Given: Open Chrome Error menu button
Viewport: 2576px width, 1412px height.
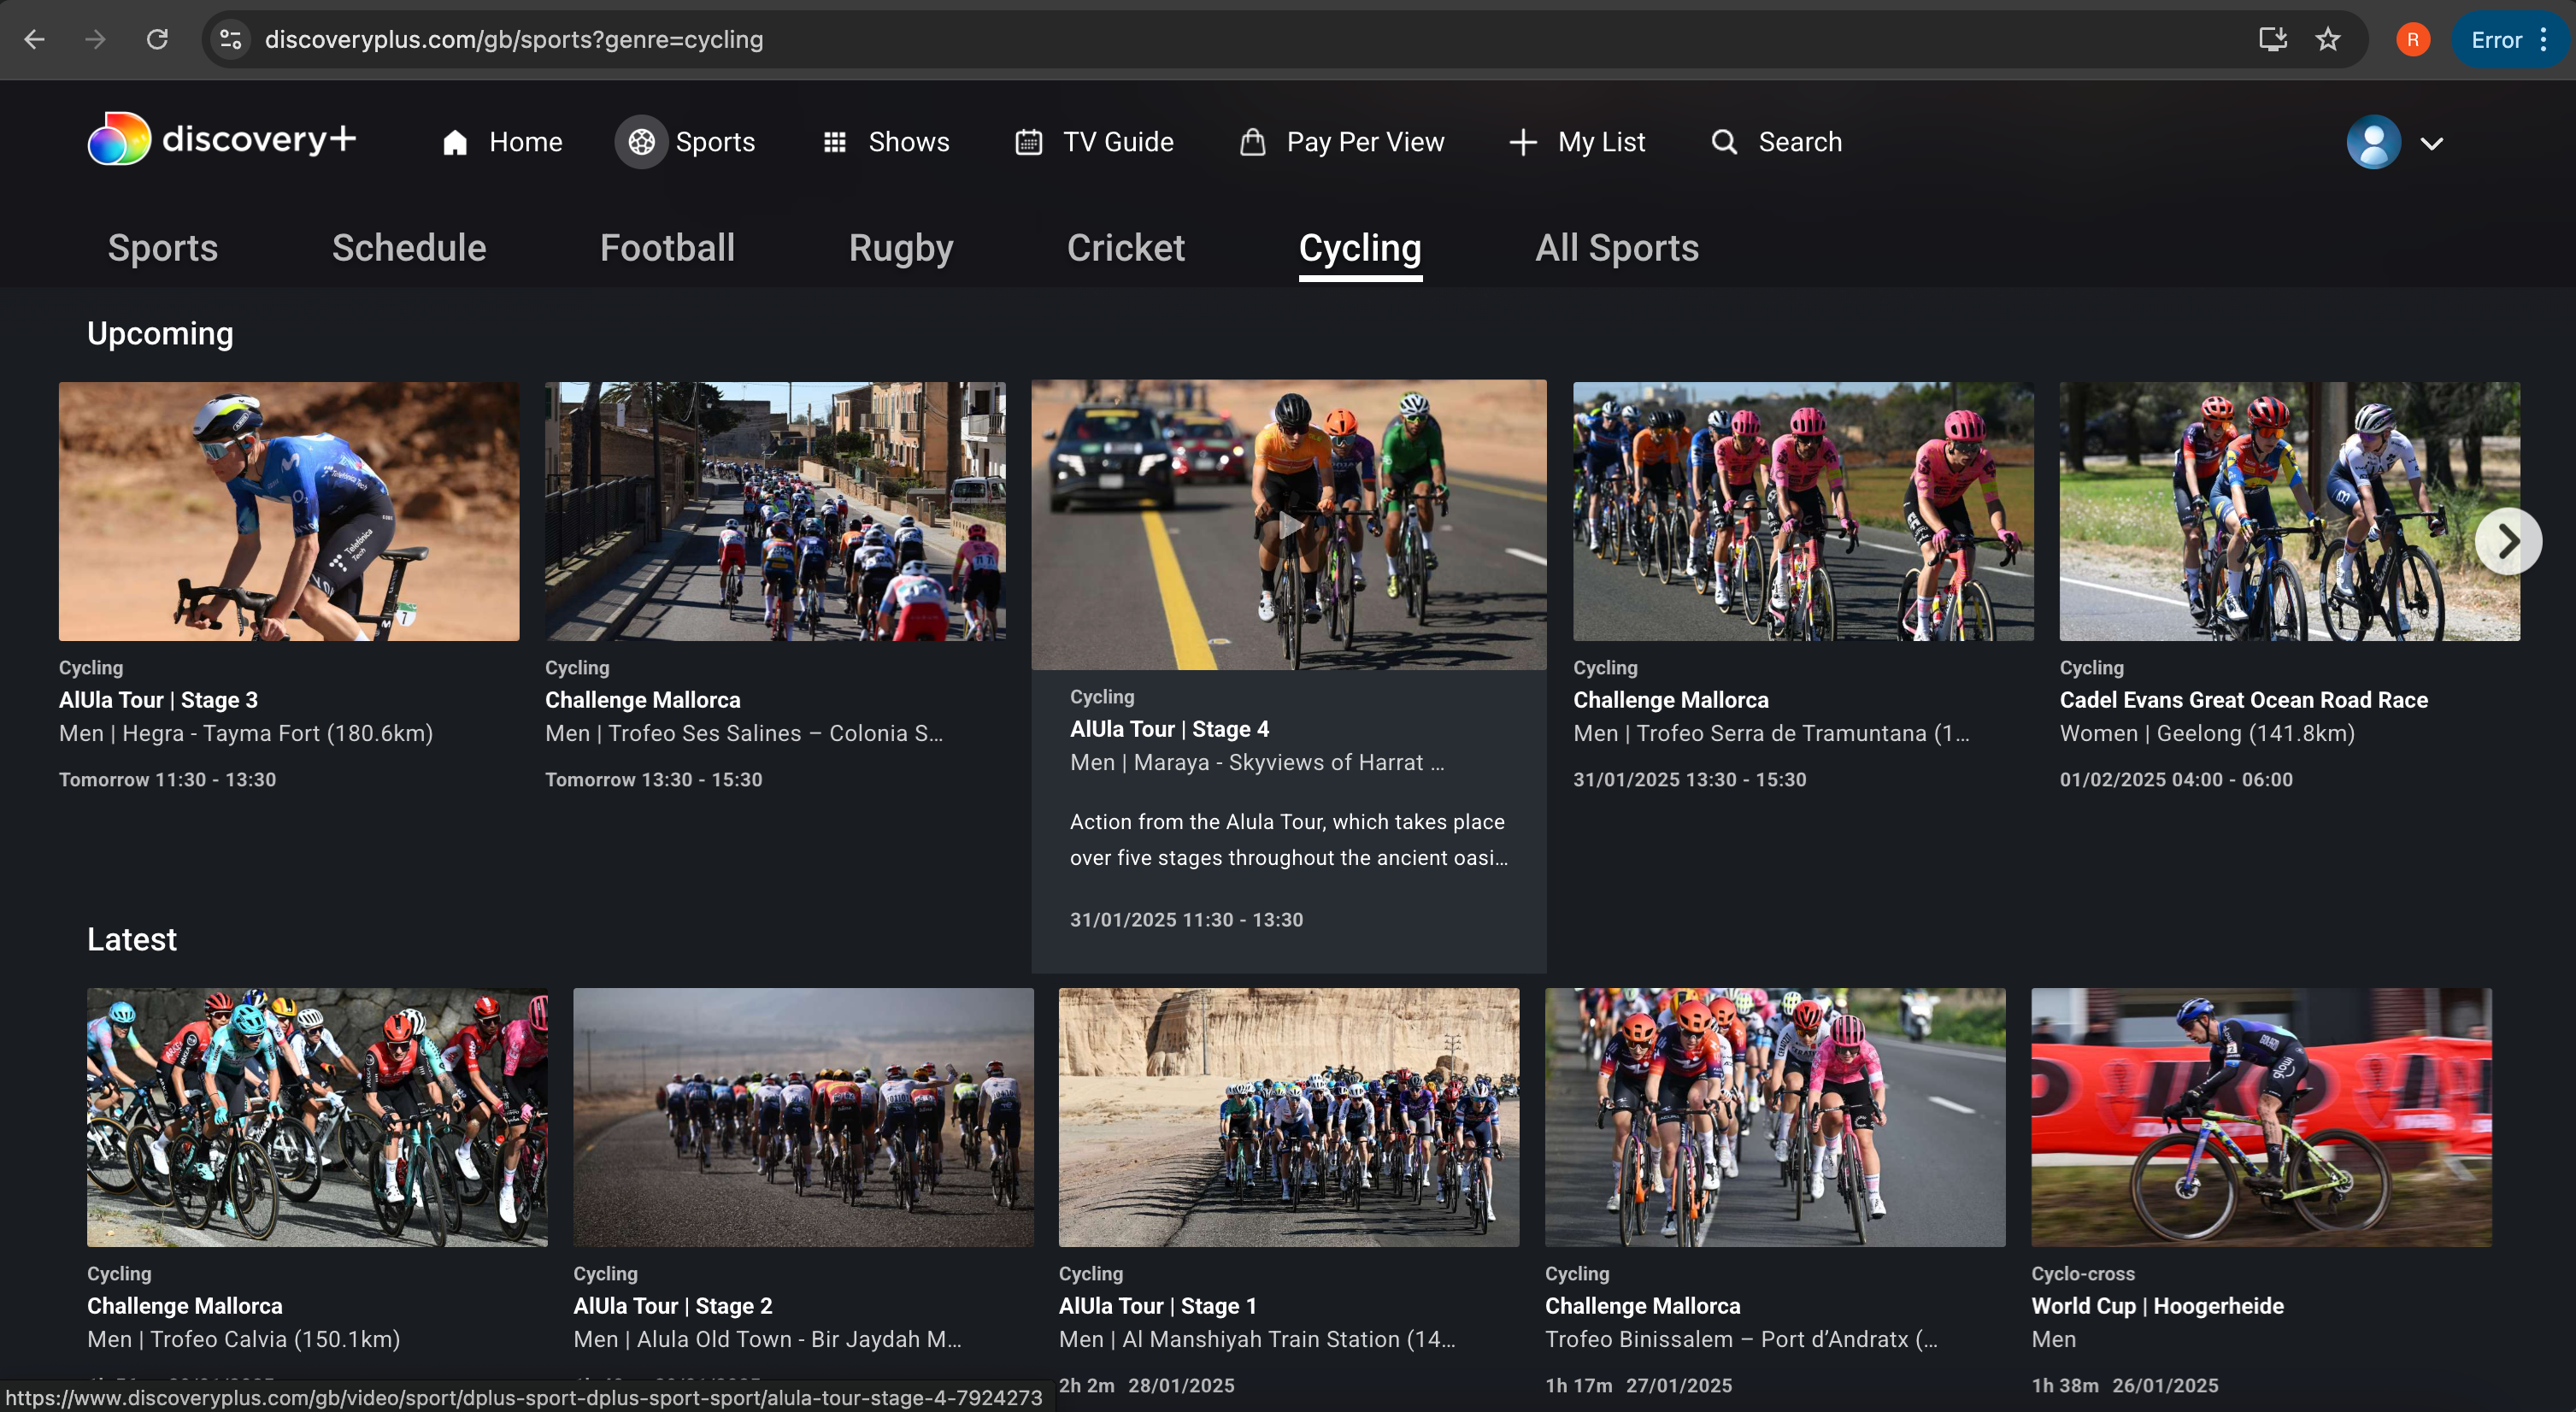Looking at the screenshot, I should 2510,39.
